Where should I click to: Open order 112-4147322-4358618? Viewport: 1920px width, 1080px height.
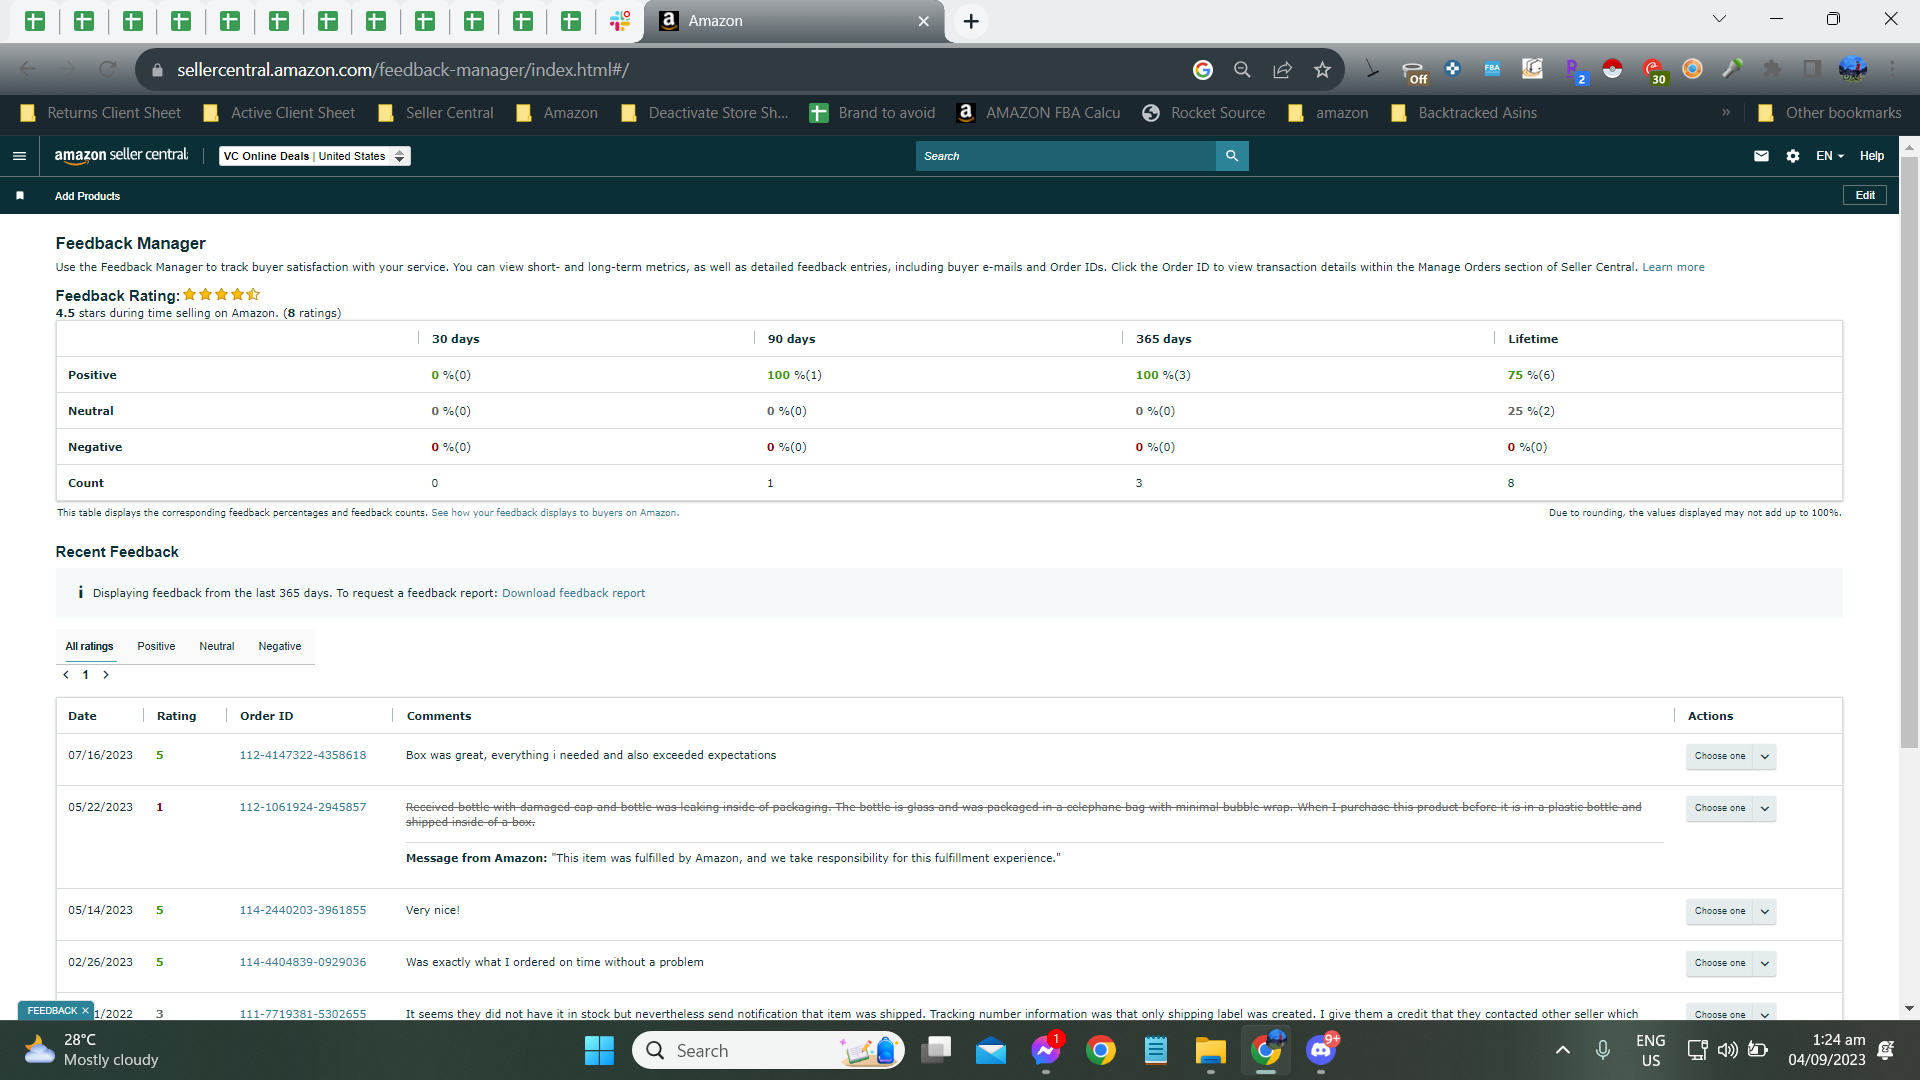(303, 755)
